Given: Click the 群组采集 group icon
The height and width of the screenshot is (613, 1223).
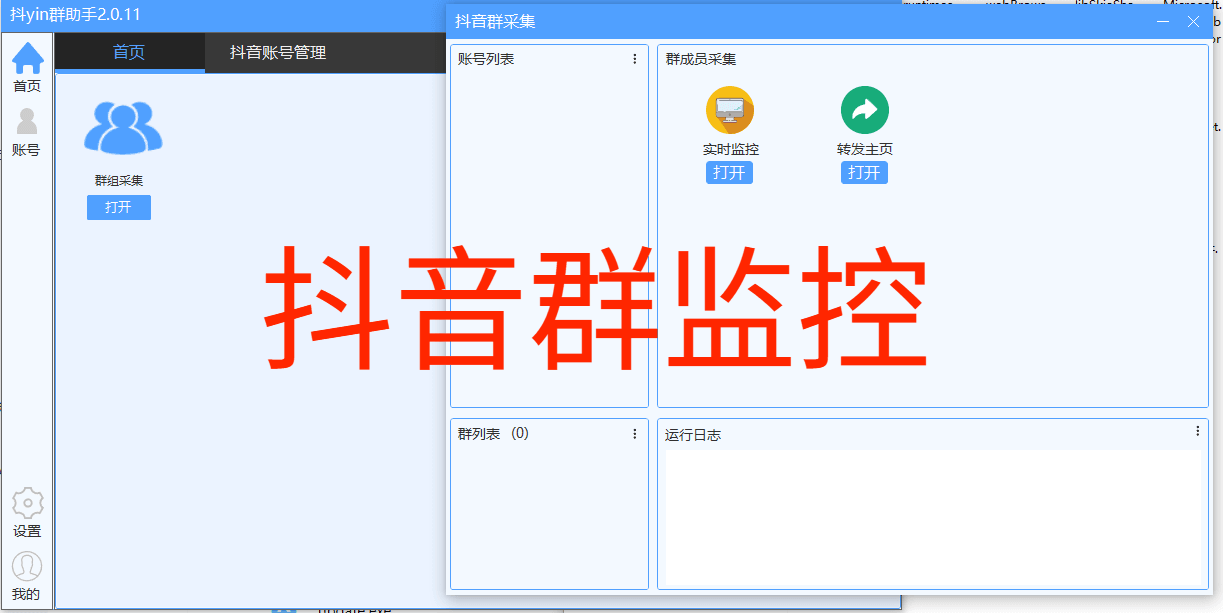Looking at the screenshot, I should tap(123, 127).
